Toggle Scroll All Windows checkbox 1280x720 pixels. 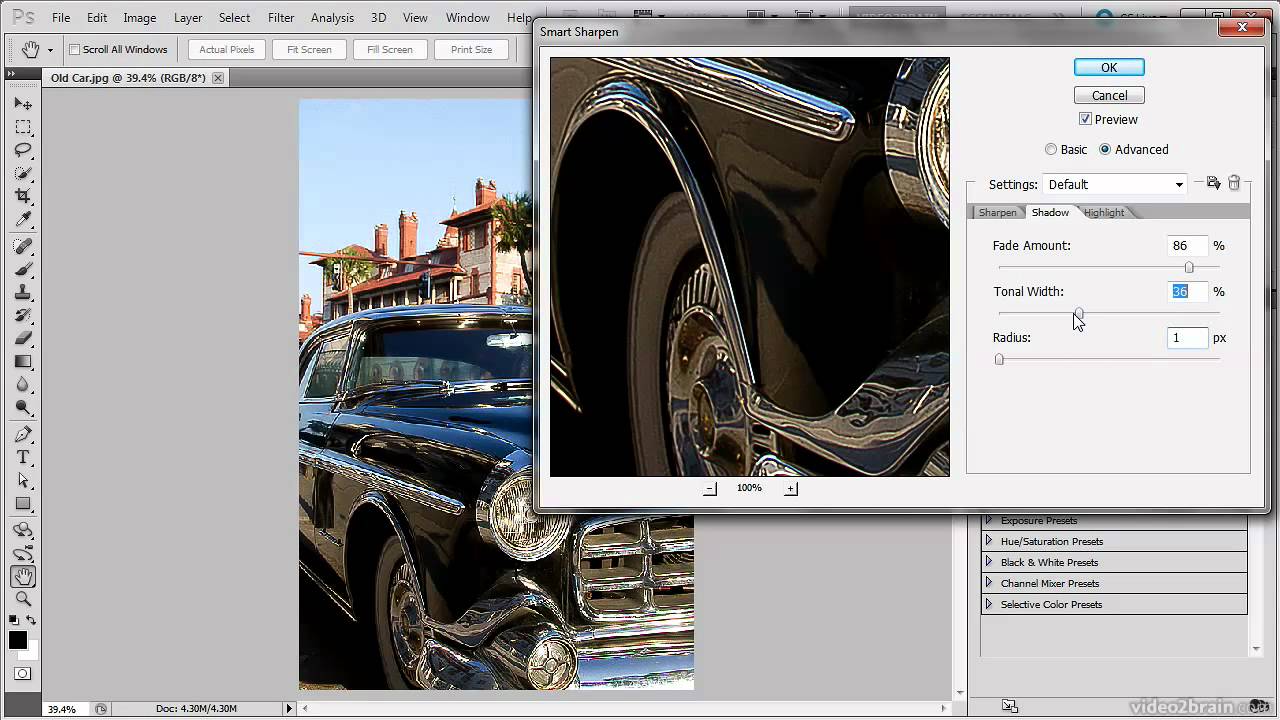point(74,49)
